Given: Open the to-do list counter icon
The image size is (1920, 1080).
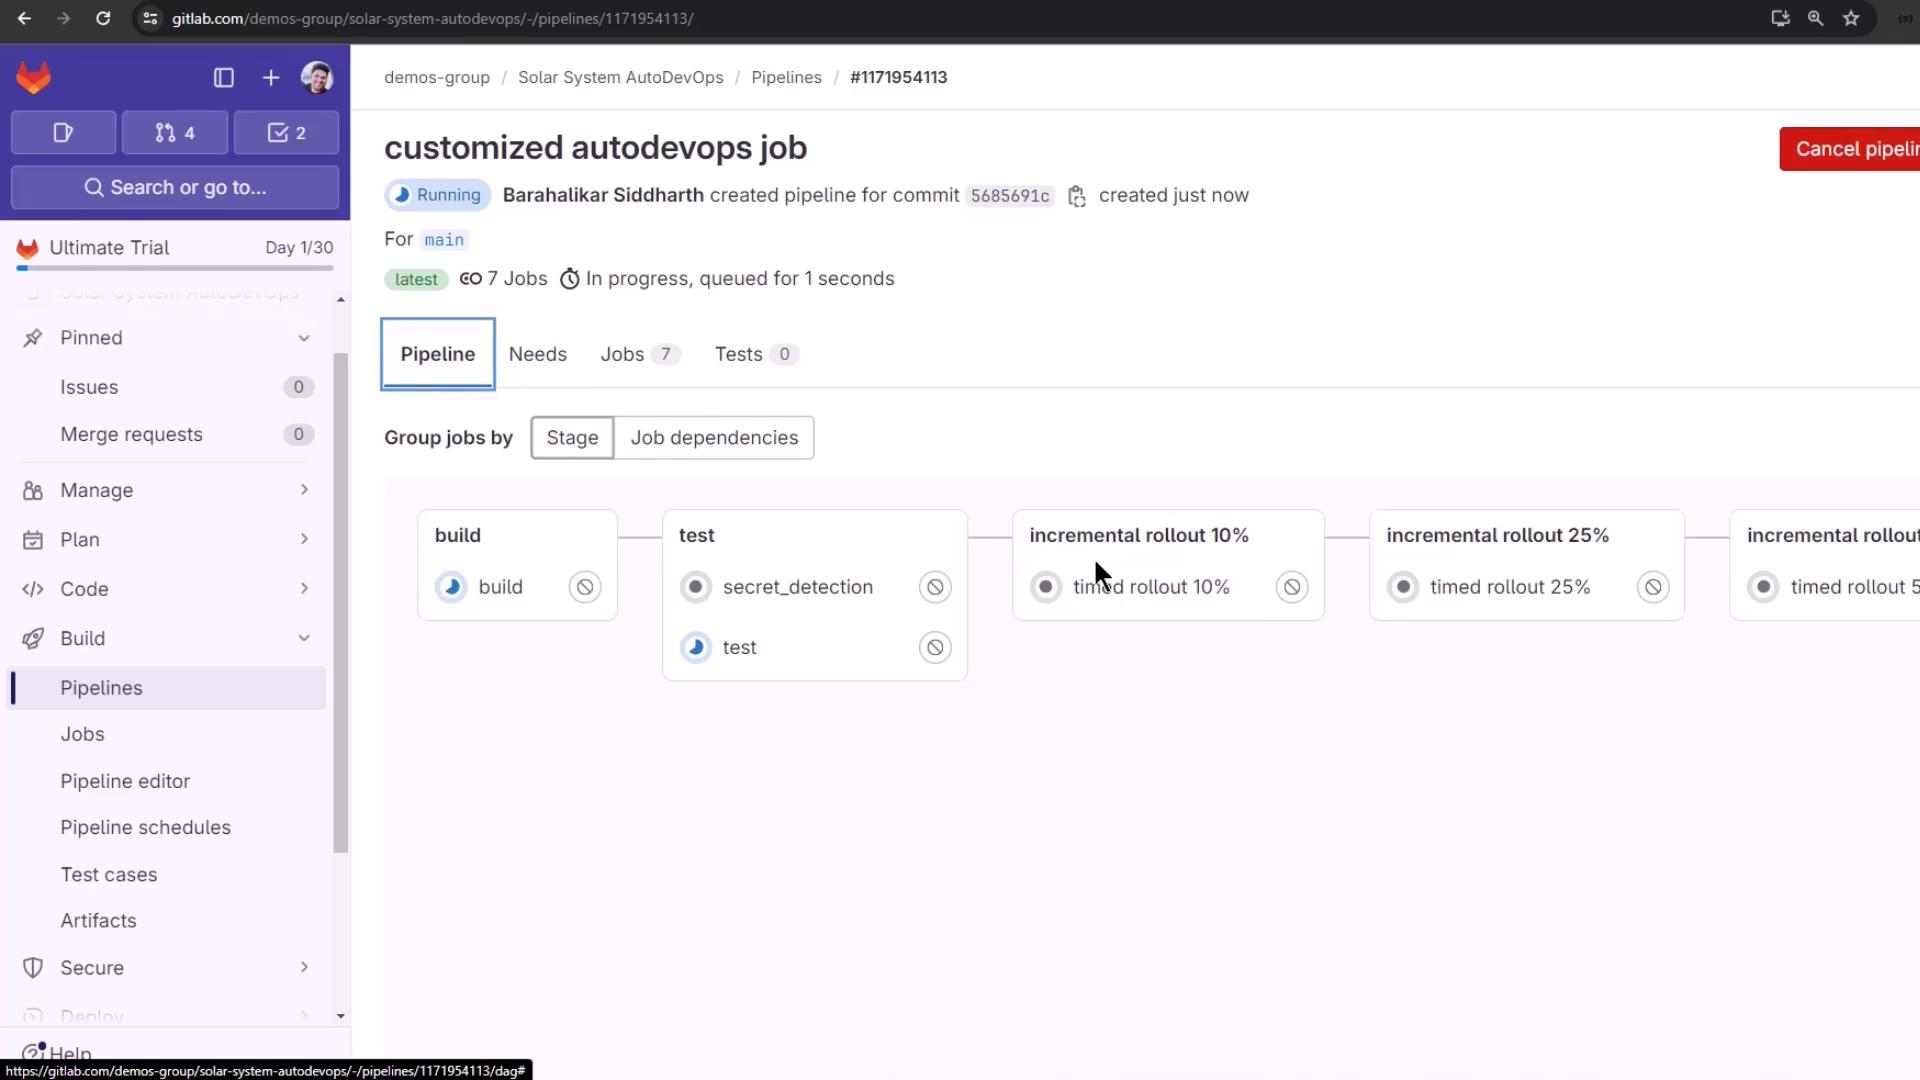Looking at the screenshot, I should coord(287,133).
